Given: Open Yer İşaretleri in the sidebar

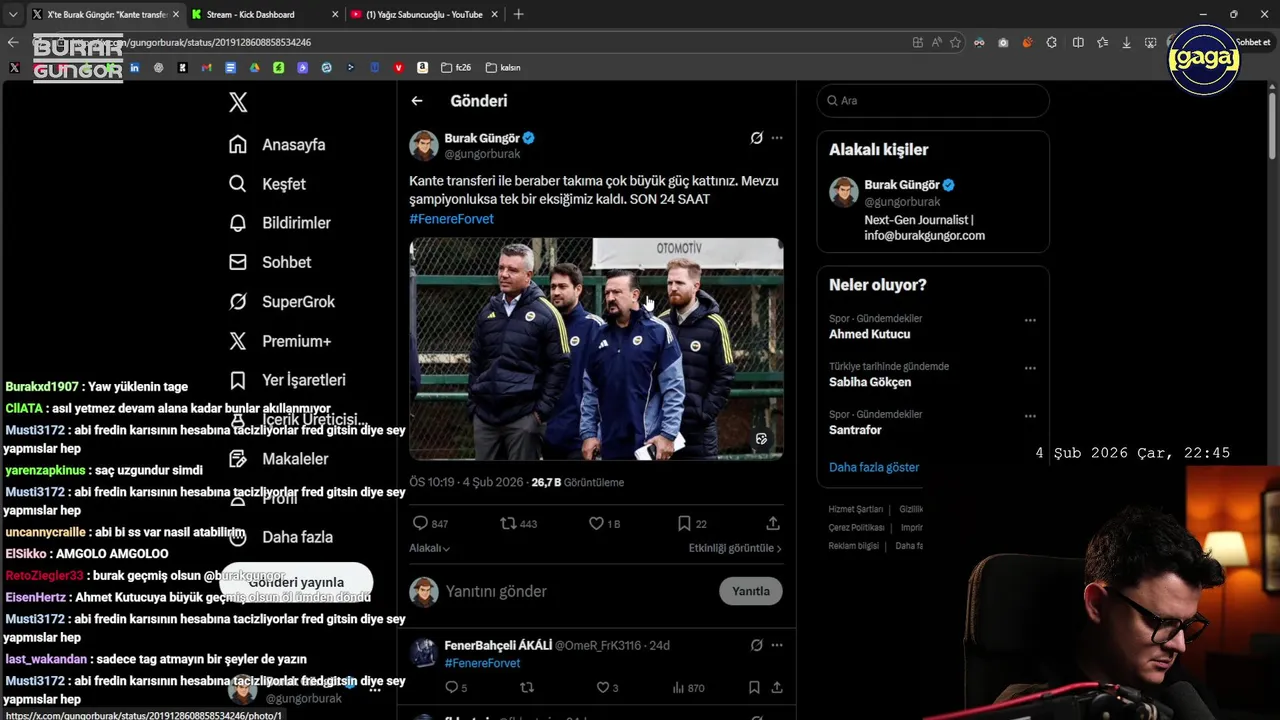Looking at the screenshot, I should pos(287,380).
